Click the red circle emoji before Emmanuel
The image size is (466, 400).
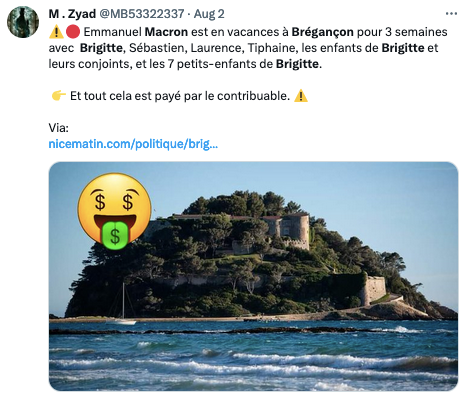pos(73,32)
